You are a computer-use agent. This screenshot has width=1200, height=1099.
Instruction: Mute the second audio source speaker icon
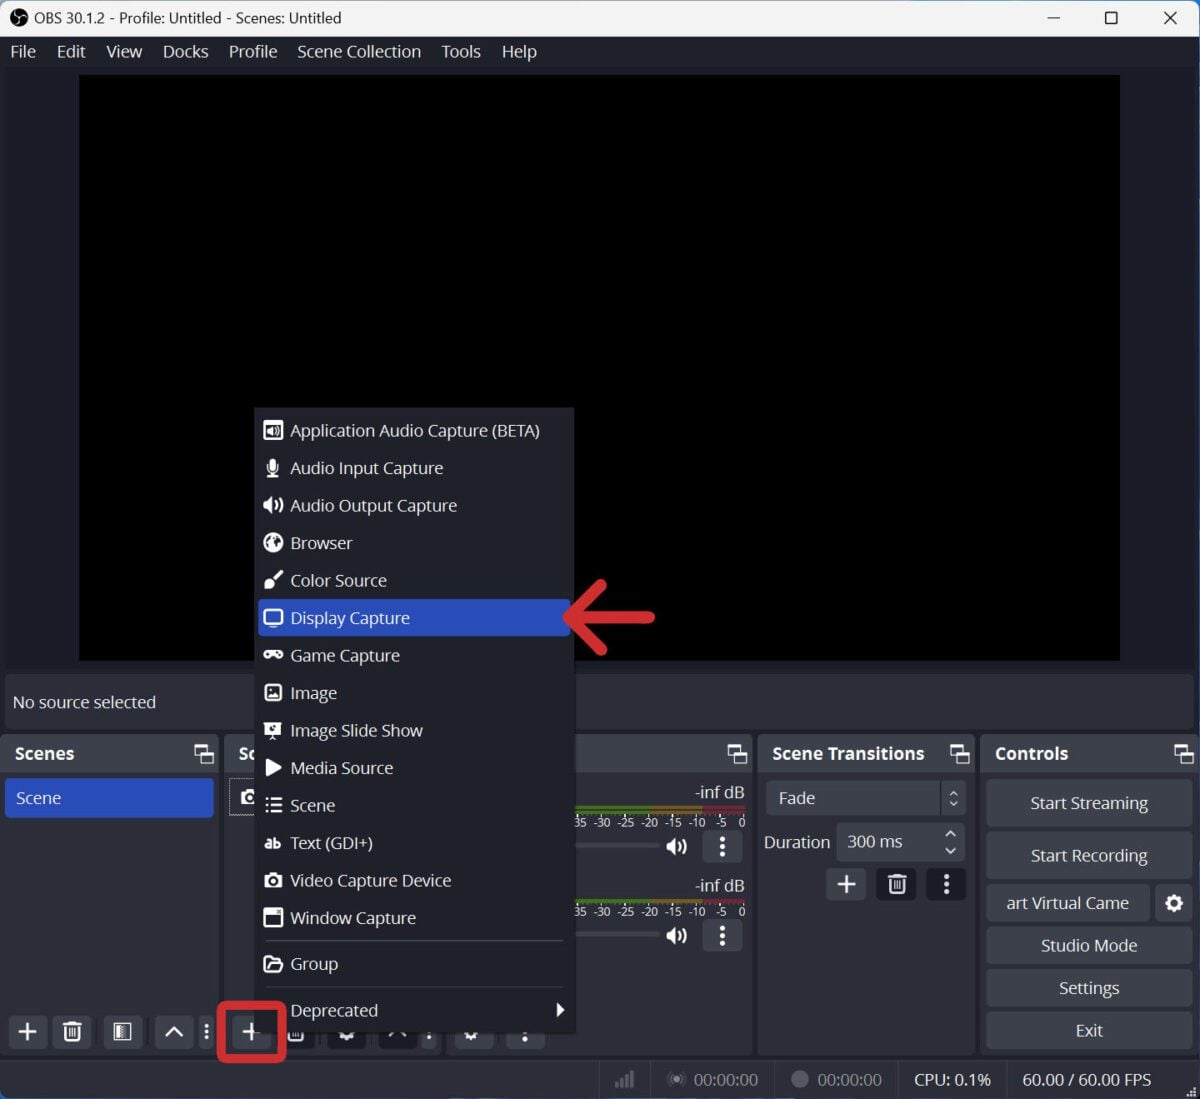[x=677, y=935]
